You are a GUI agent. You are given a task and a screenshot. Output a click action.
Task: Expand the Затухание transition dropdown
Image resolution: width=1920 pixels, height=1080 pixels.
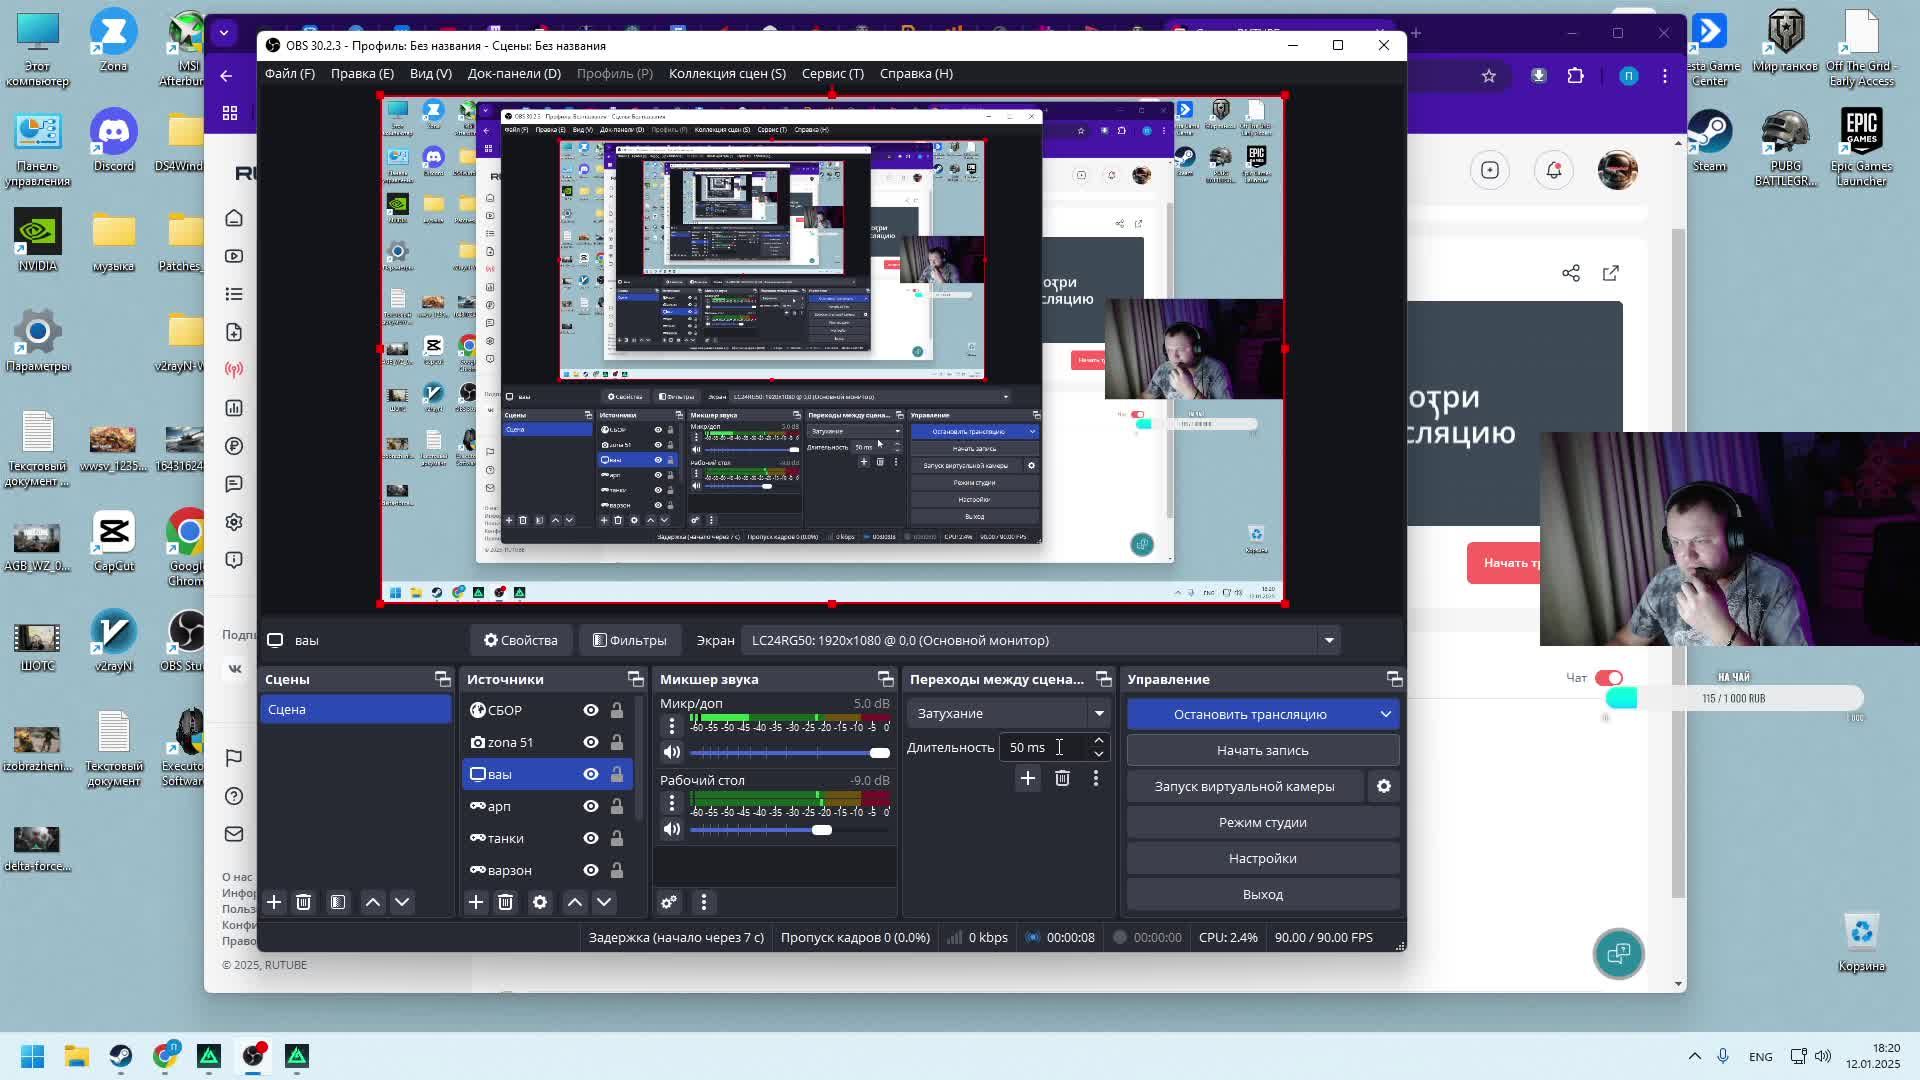[x=1099, y=713]
